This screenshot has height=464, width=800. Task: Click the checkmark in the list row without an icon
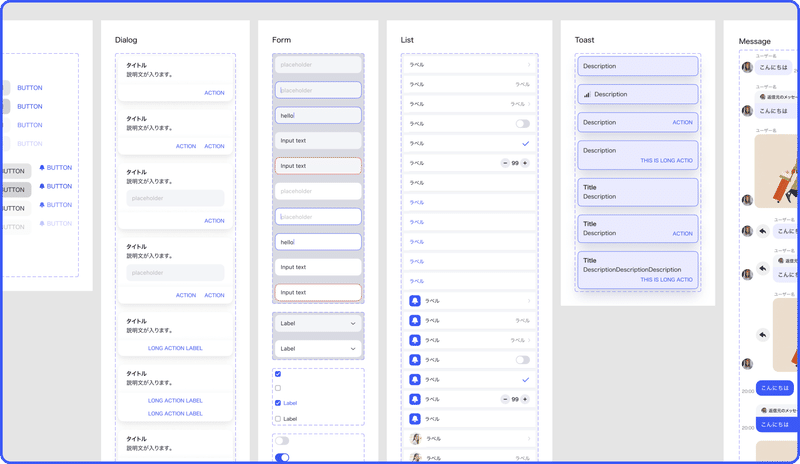click(526, 143)
